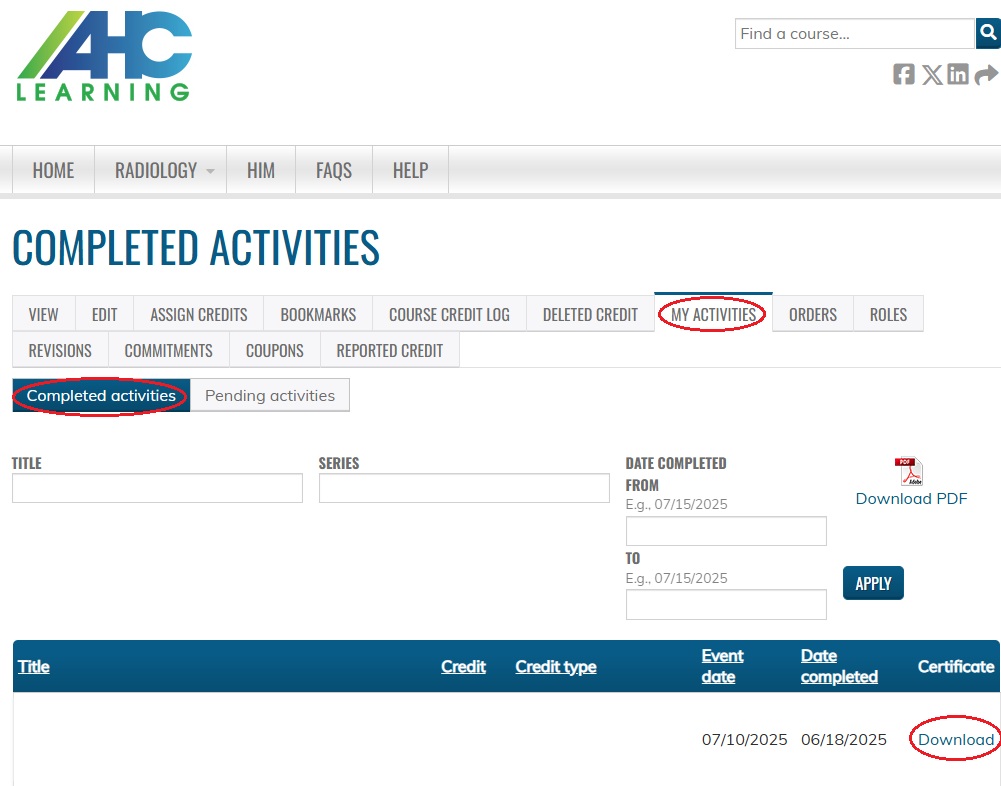
Task: Open the Facebook share icon
Action: pyautogui.click(x=904, y=74)
